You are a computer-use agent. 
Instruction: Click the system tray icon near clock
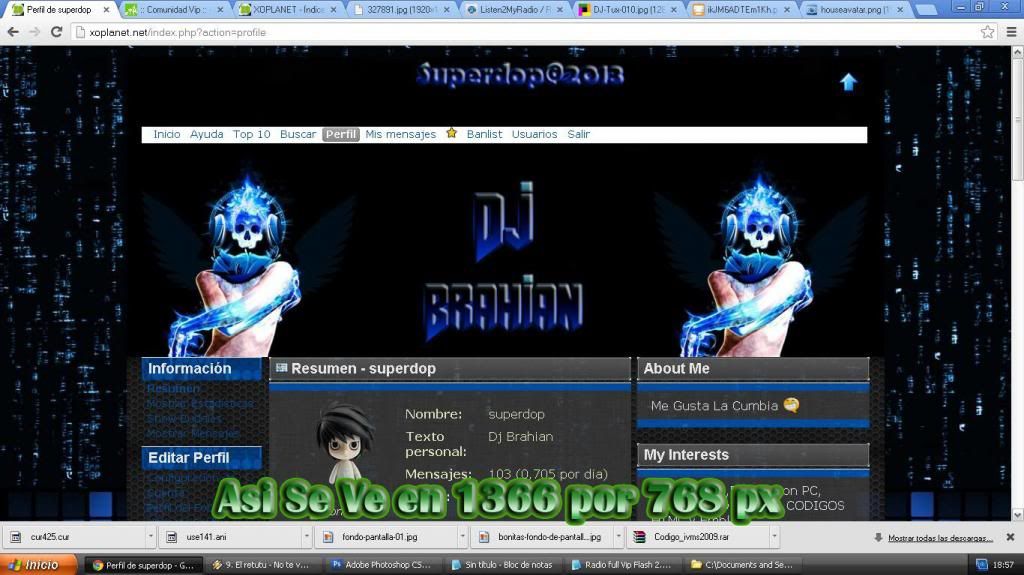tap(981, 565)
